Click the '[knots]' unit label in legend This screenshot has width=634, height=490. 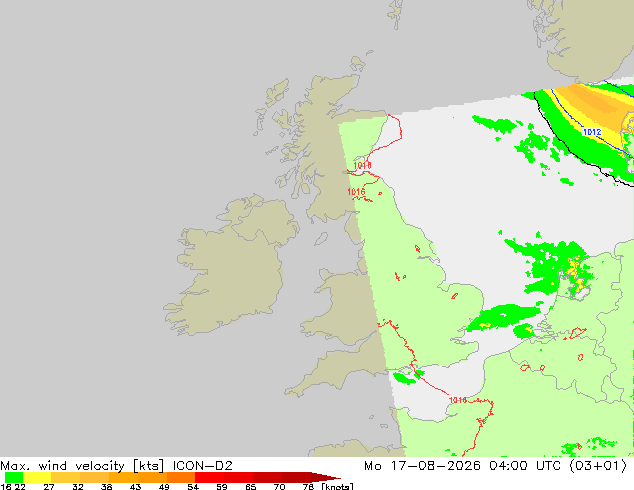coord(337,486)
